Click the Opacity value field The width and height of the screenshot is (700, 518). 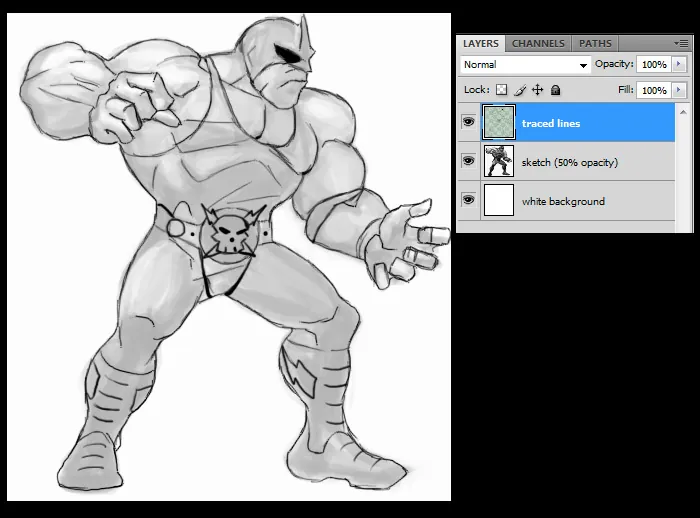pyautogui.click(x=654, y=64)
